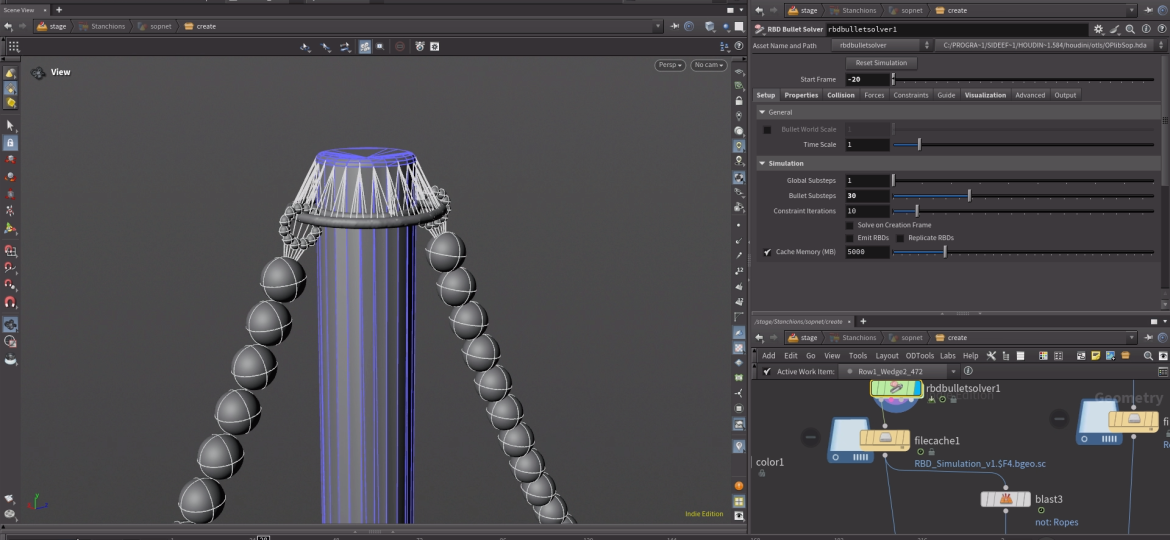The width and height of the screenshot is (1170, 540).
Task: Switch to the Constraints tab
Action: point(910,95)
